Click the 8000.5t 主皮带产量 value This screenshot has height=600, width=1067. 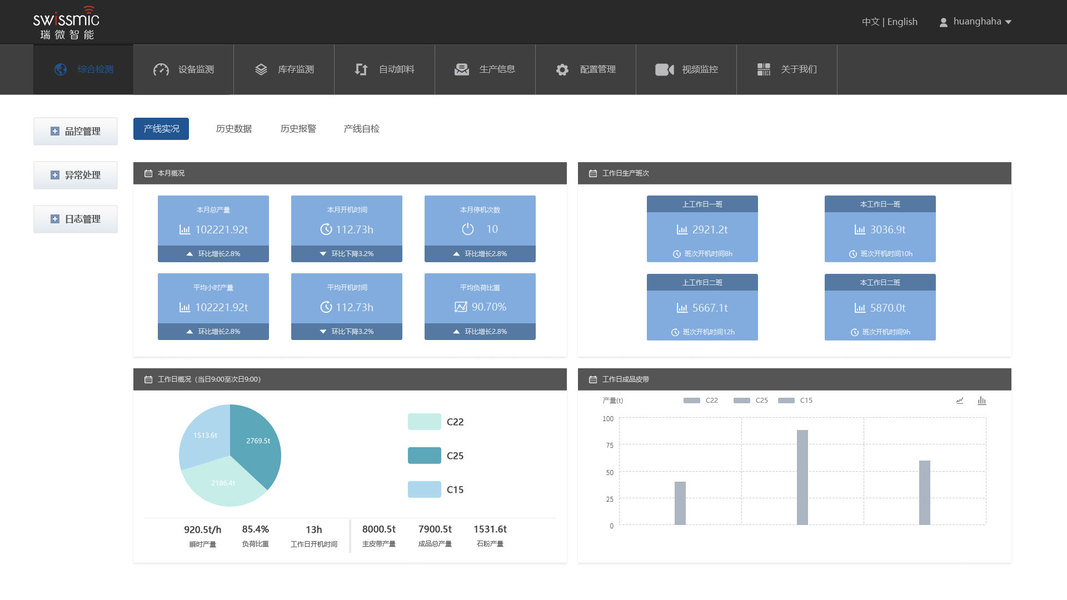pyautogui.click(x=378, y=529)
